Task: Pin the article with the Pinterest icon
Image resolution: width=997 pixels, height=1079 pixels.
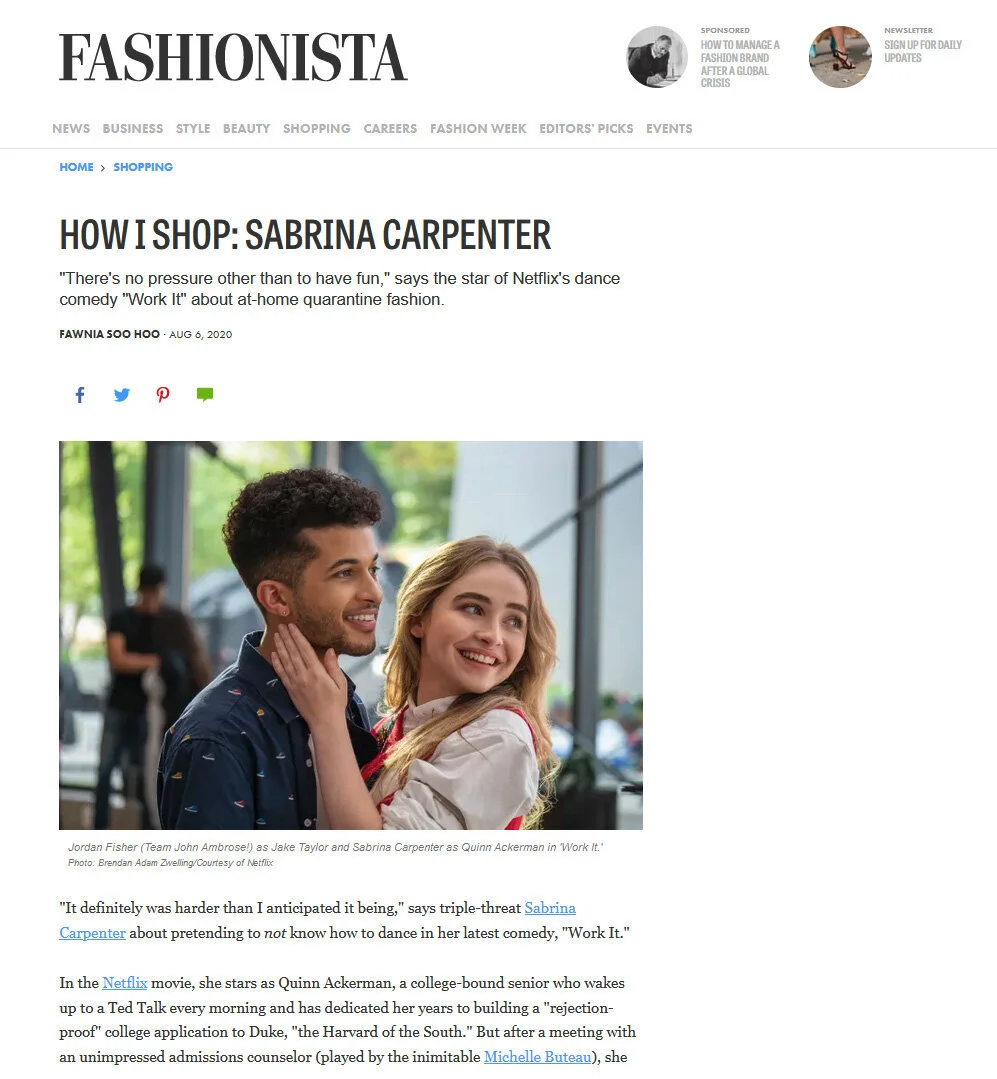Action: click(x=162, y=394)
